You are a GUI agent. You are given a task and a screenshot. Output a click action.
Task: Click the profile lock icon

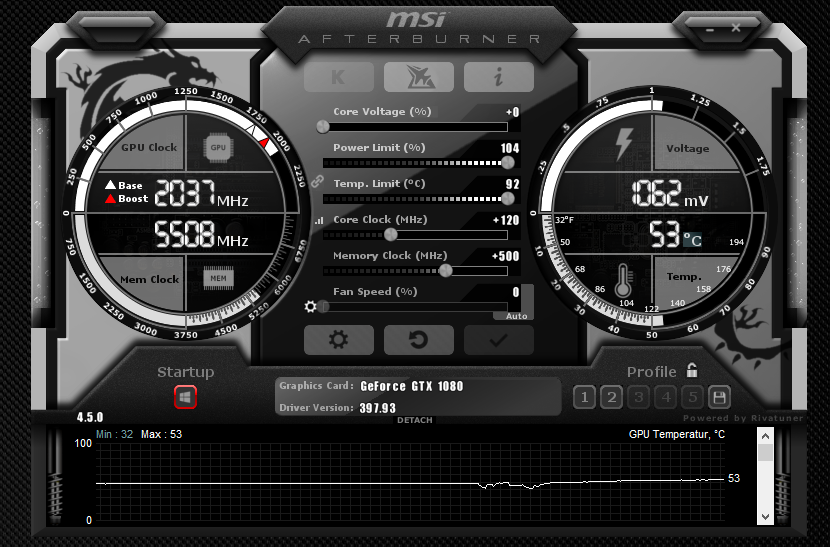[692, 370]
